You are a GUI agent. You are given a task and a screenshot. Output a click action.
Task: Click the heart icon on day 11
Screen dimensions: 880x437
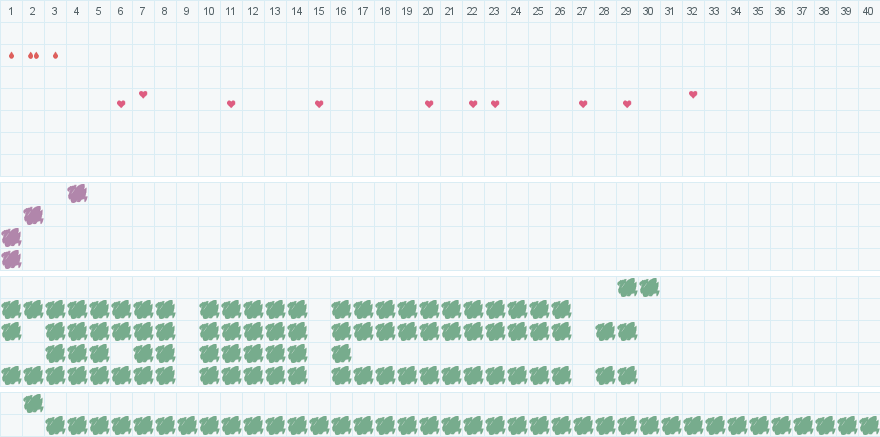click(231, 104)
